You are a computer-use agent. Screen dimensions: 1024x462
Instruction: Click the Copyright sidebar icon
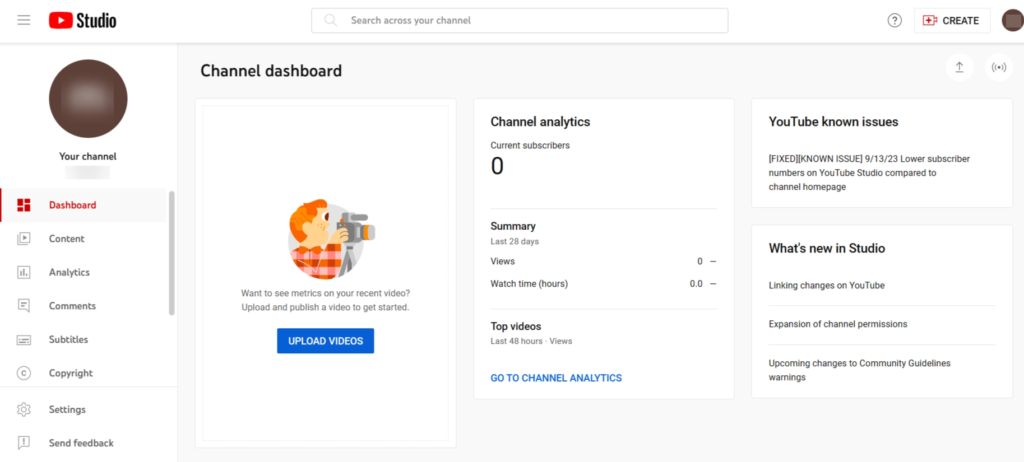point(25,373)
